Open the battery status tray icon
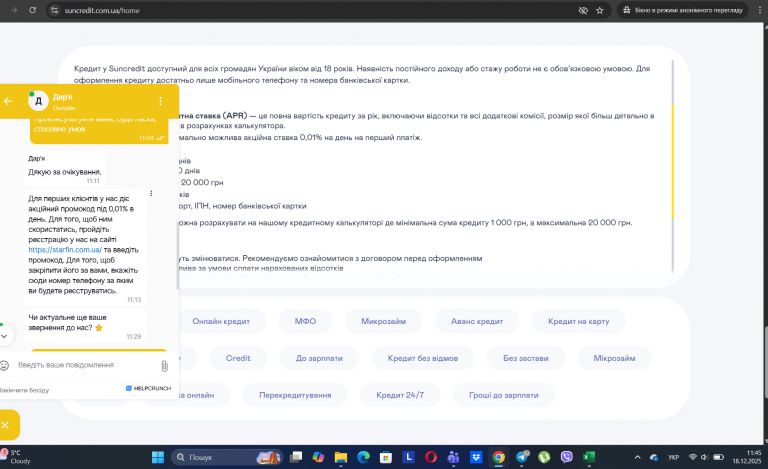 tap(718, 457)
